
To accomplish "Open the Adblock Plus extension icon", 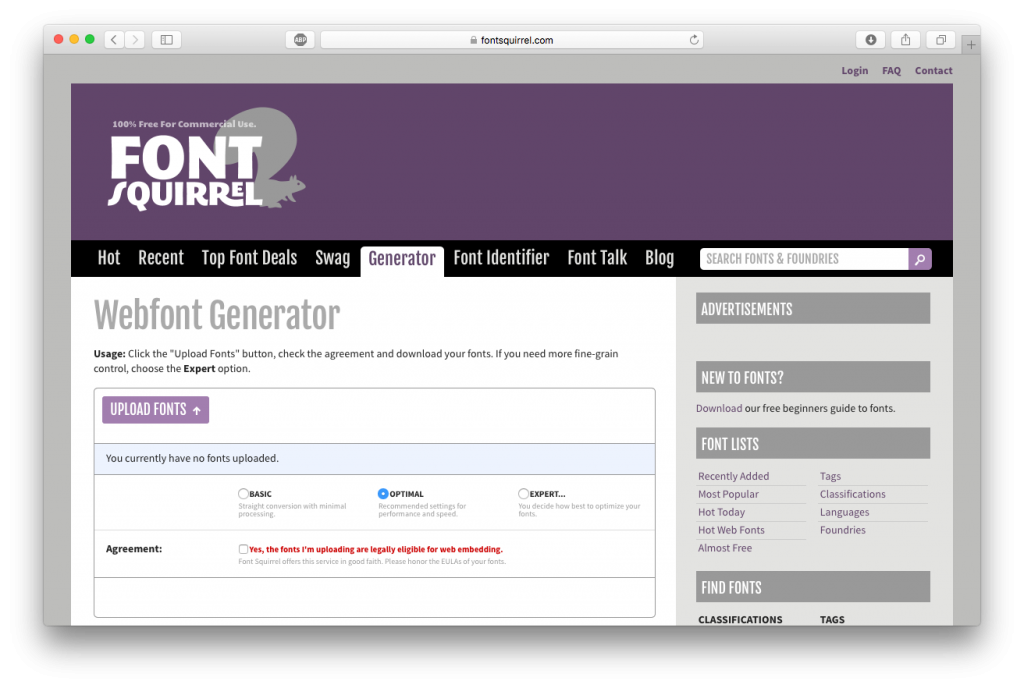I will [x=300, y=40].
